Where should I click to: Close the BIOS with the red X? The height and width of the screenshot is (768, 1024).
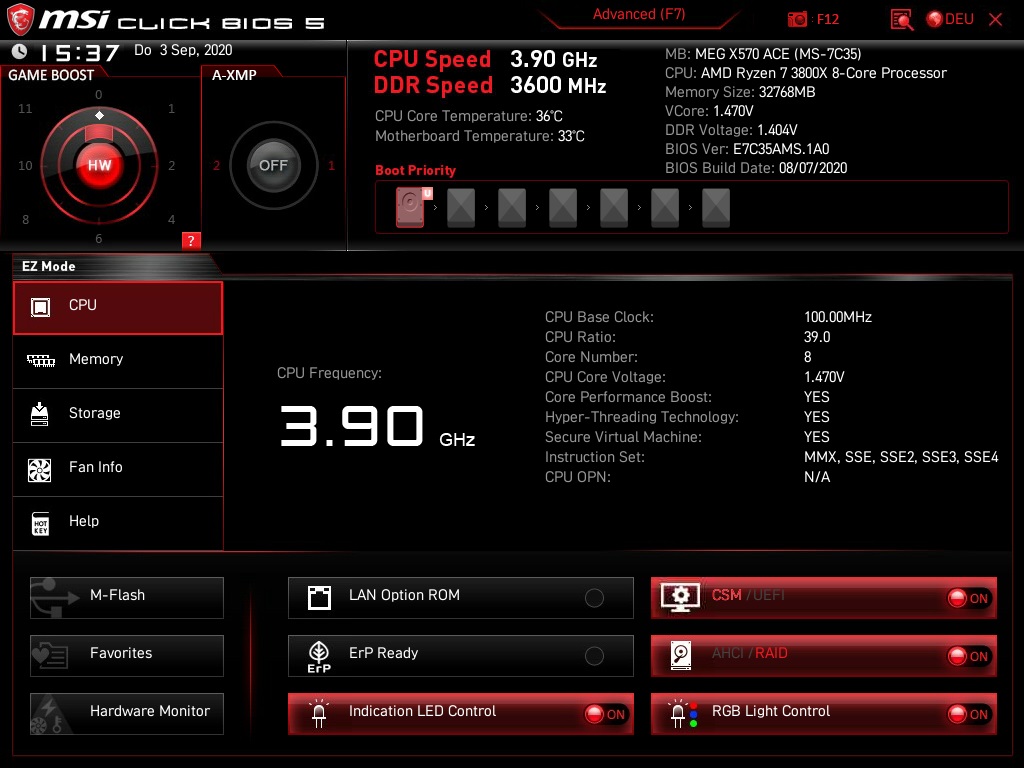click(995, 20)
